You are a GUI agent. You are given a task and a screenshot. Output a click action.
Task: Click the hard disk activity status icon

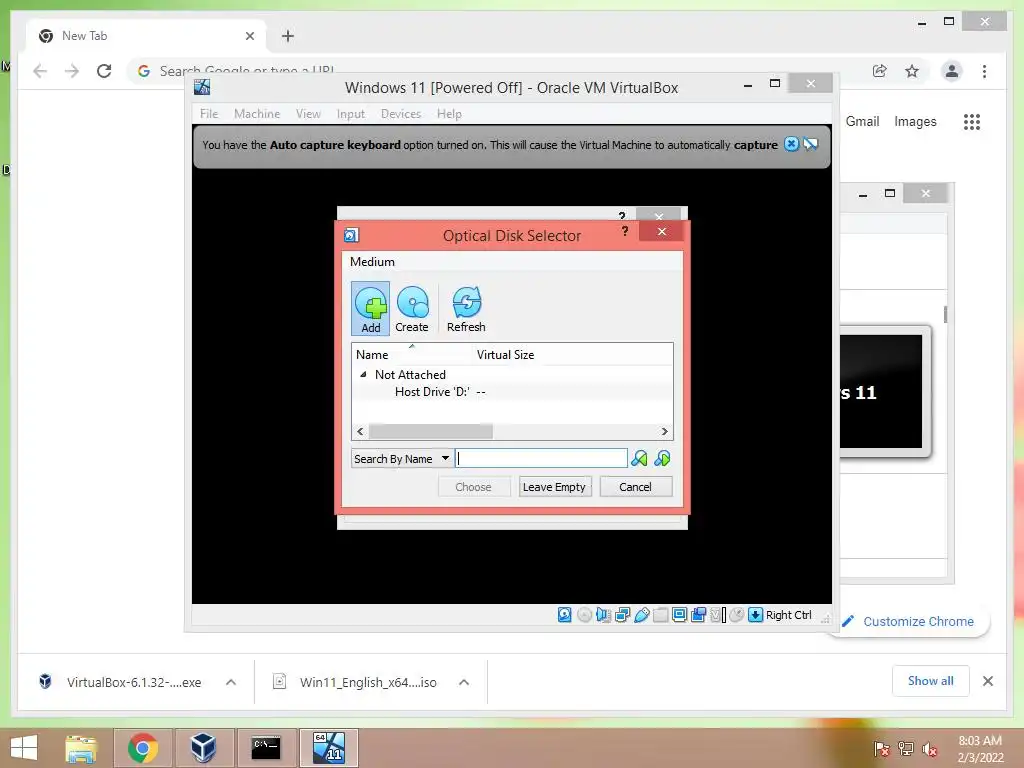[565, 615]
